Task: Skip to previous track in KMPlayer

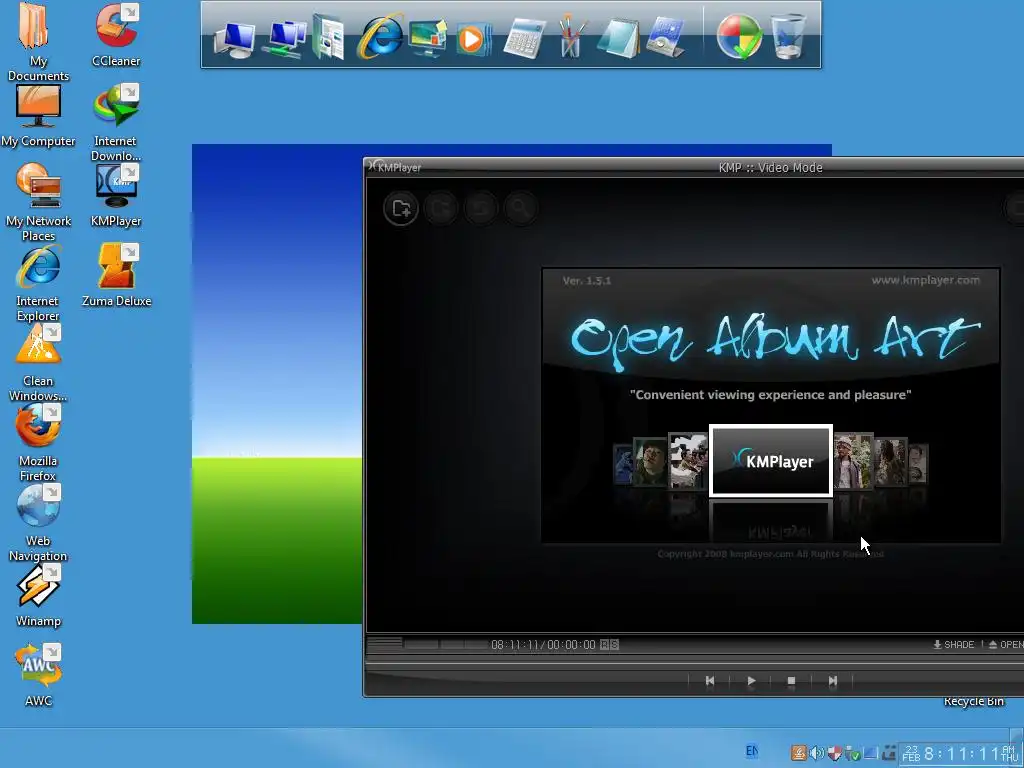Action: [x=710, y=680]
